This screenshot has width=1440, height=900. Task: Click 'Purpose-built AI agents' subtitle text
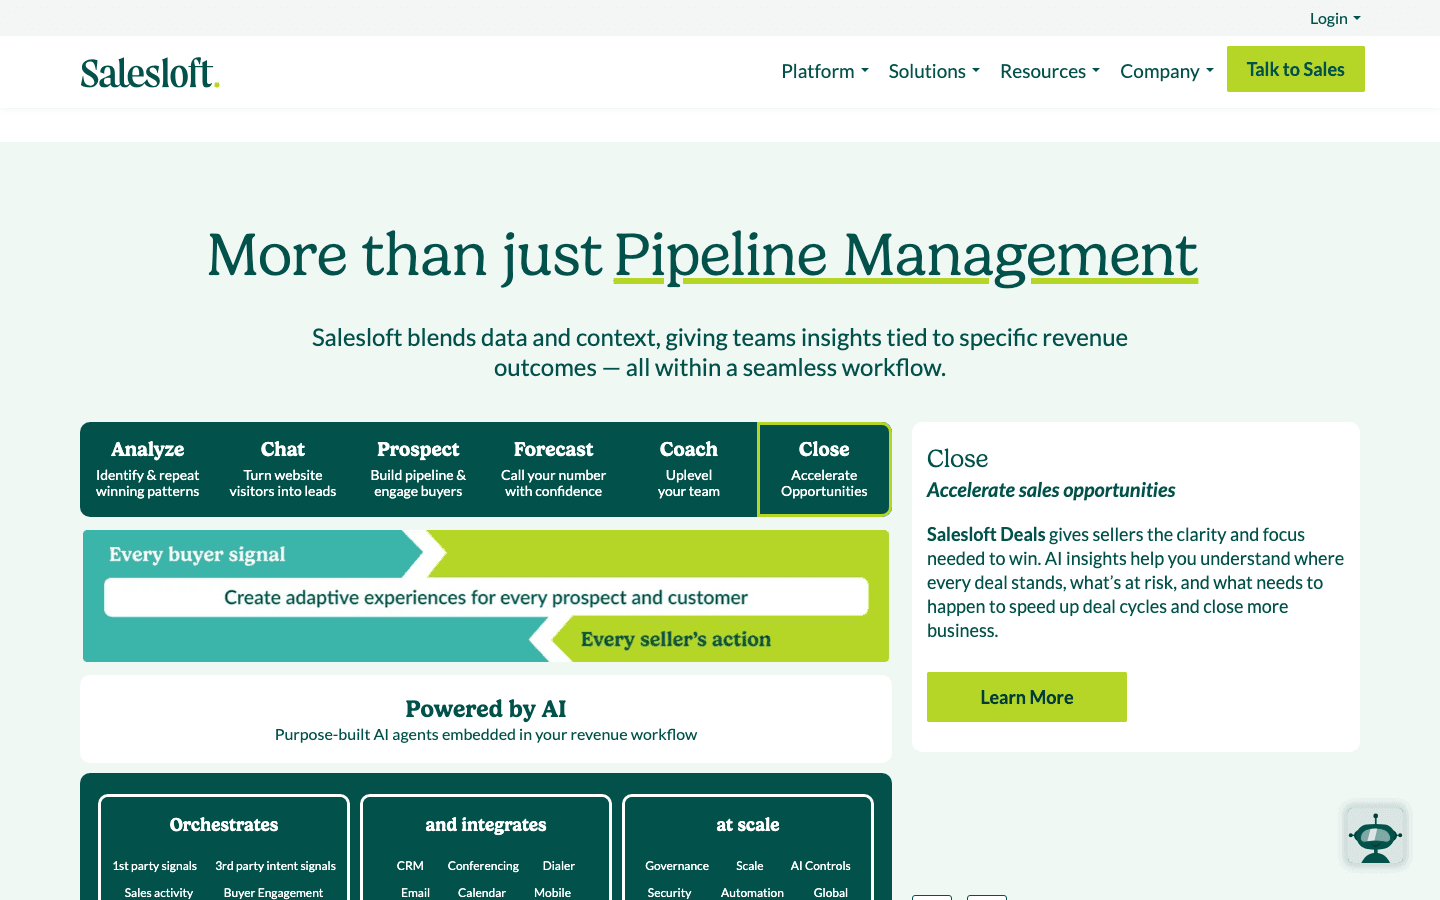click(486, 734)
